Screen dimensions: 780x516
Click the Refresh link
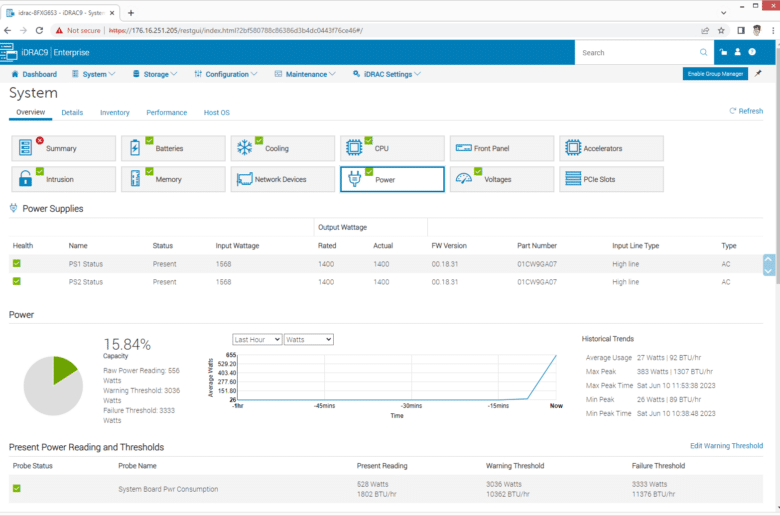[x=746, y=111]
